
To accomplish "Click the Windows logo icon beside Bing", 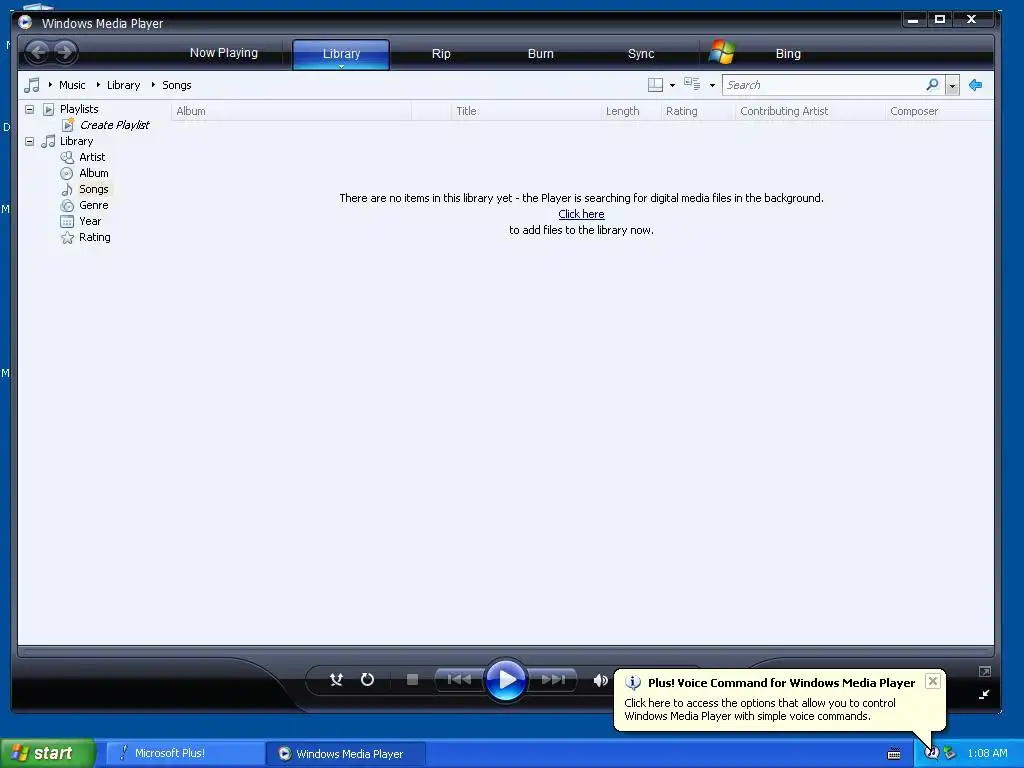I will (722, 52).
